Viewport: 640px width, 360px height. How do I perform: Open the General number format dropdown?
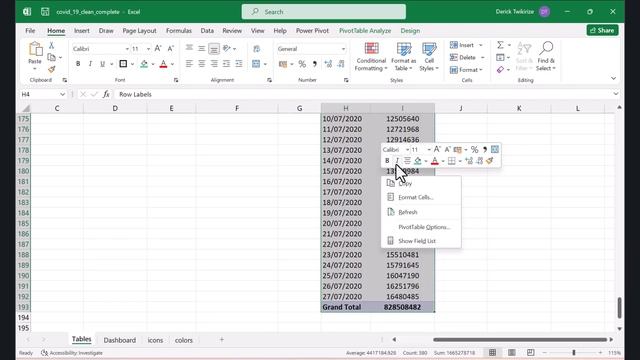tap(343, 49)
